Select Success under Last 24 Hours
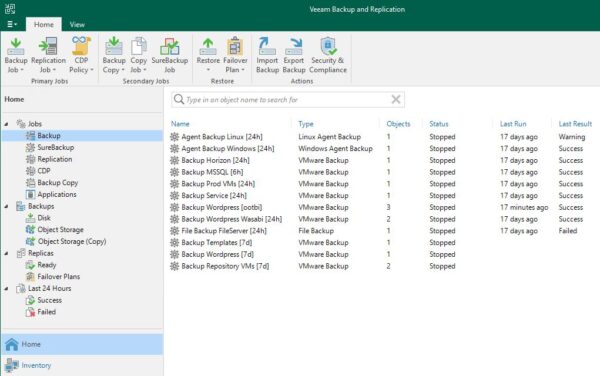 pos(44,300)
